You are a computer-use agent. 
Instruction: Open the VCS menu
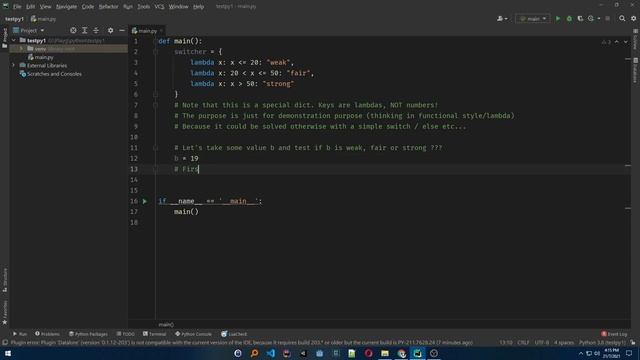point(159,7)
